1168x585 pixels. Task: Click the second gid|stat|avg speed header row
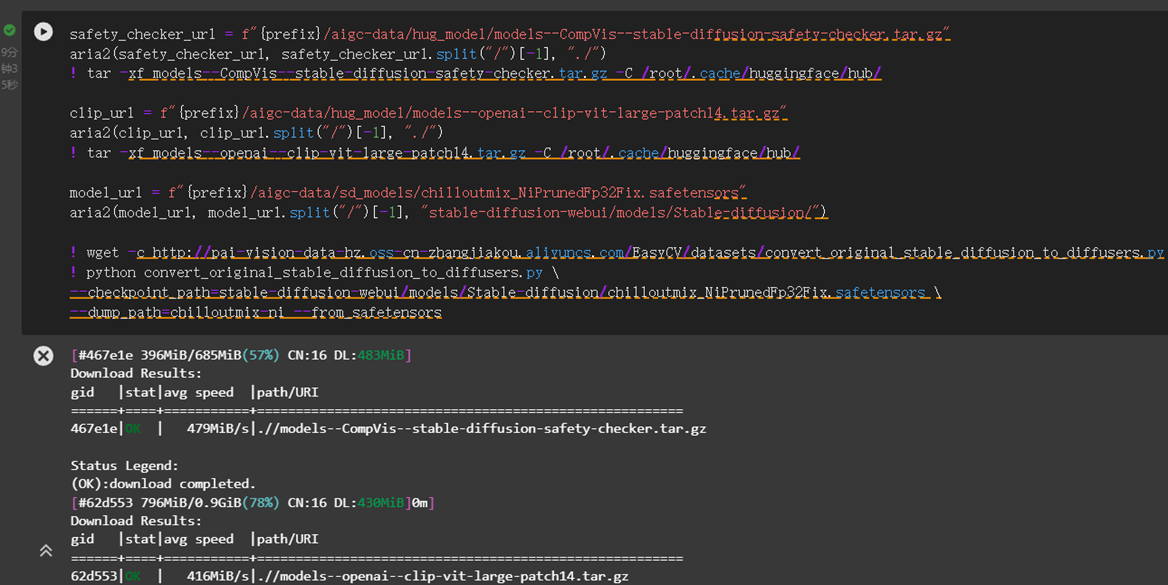[194, 539]
